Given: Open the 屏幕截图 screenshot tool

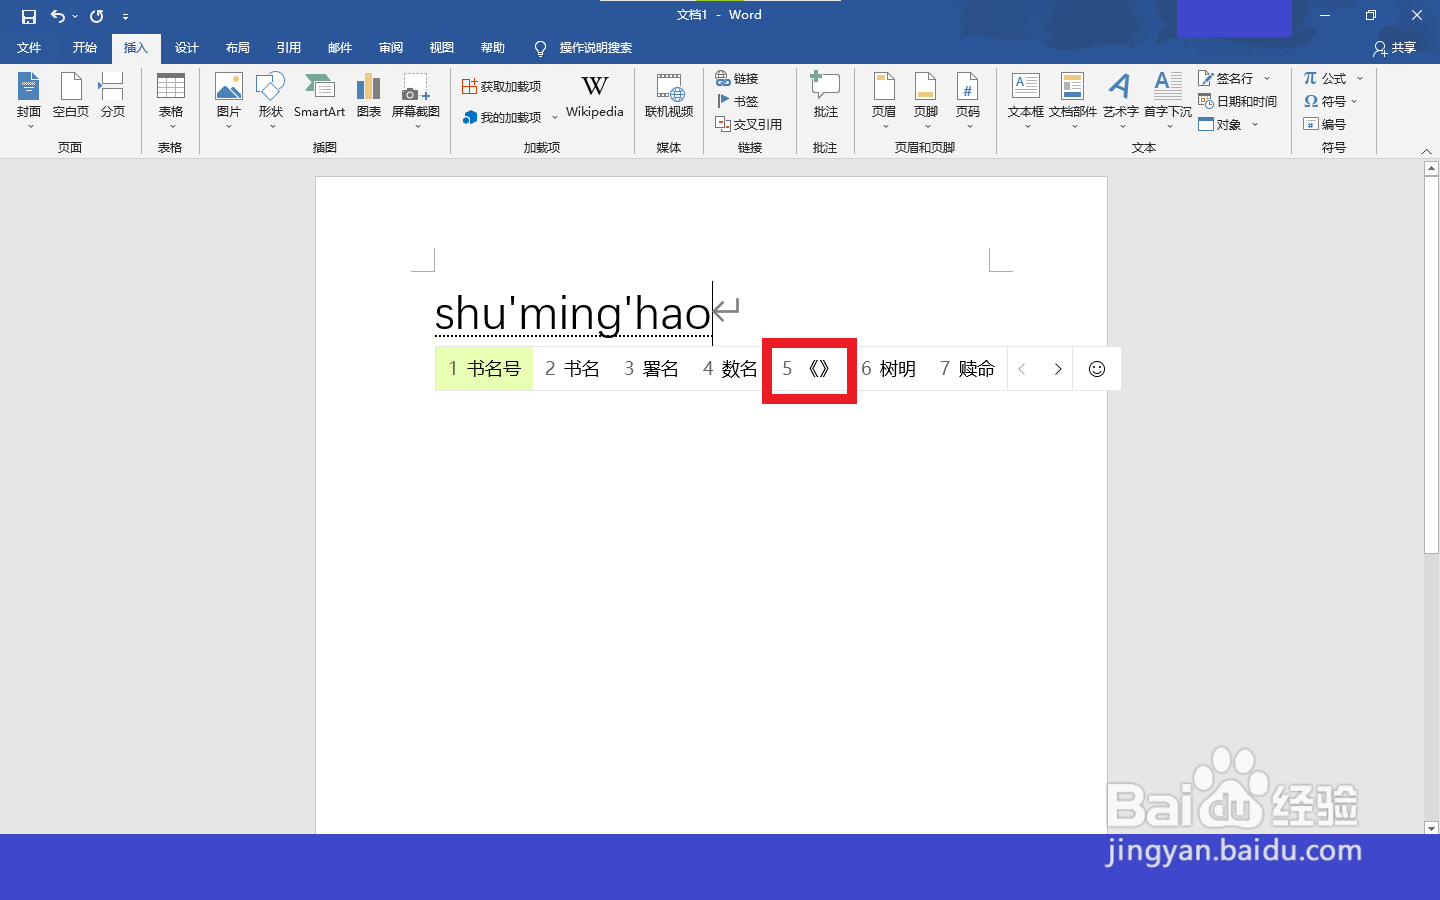Looking at the screenshot, I should coord(416,101).
